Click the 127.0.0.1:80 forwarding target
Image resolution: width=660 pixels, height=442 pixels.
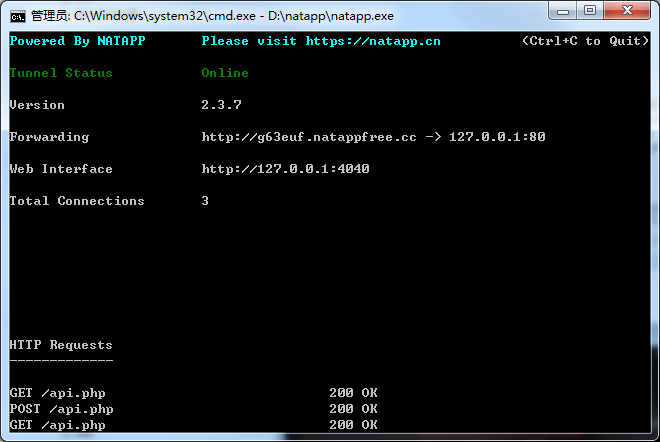click(497, 137)
